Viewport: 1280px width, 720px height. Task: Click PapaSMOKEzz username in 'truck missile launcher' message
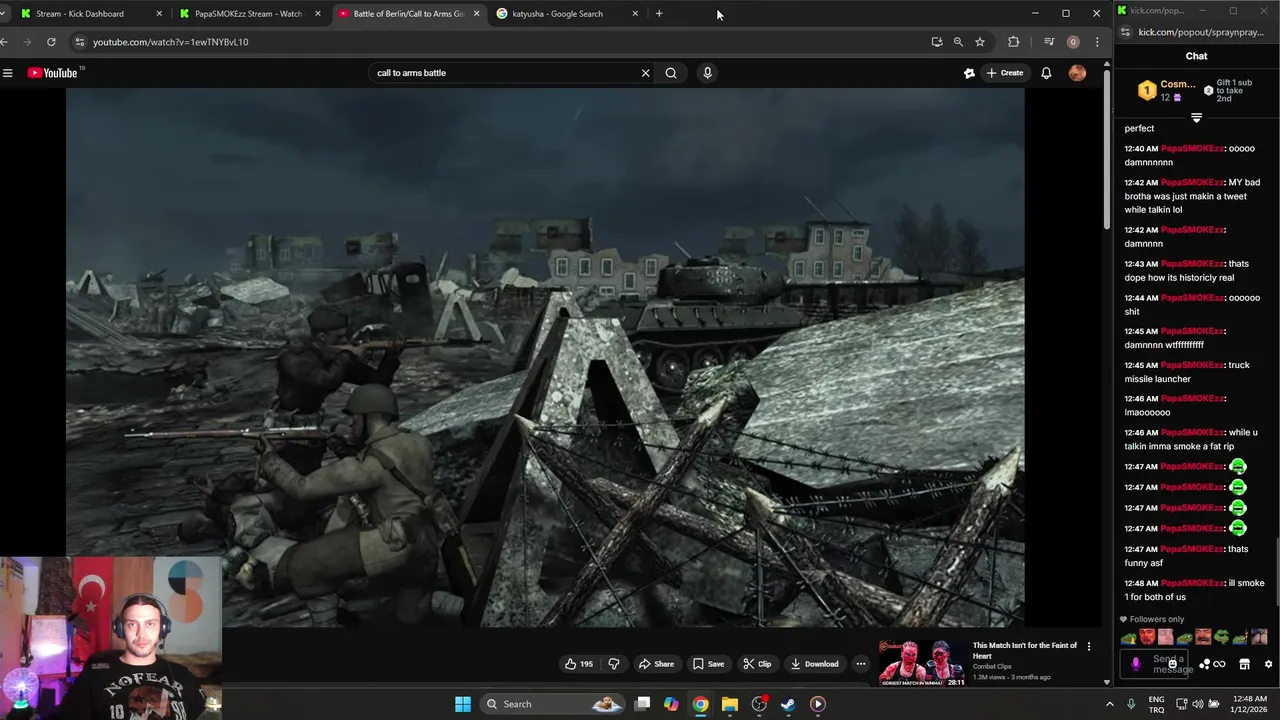[1192, 365]
